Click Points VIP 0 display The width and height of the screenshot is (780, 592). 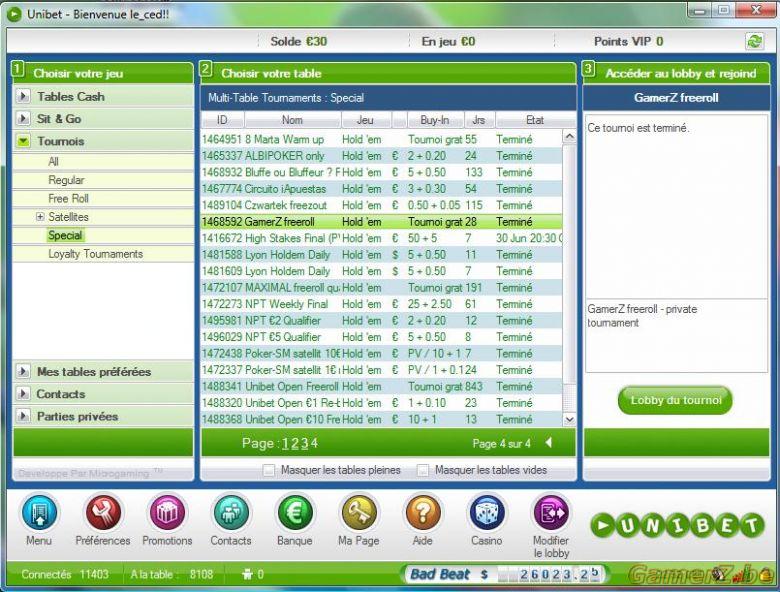click(x=628, y=41)
